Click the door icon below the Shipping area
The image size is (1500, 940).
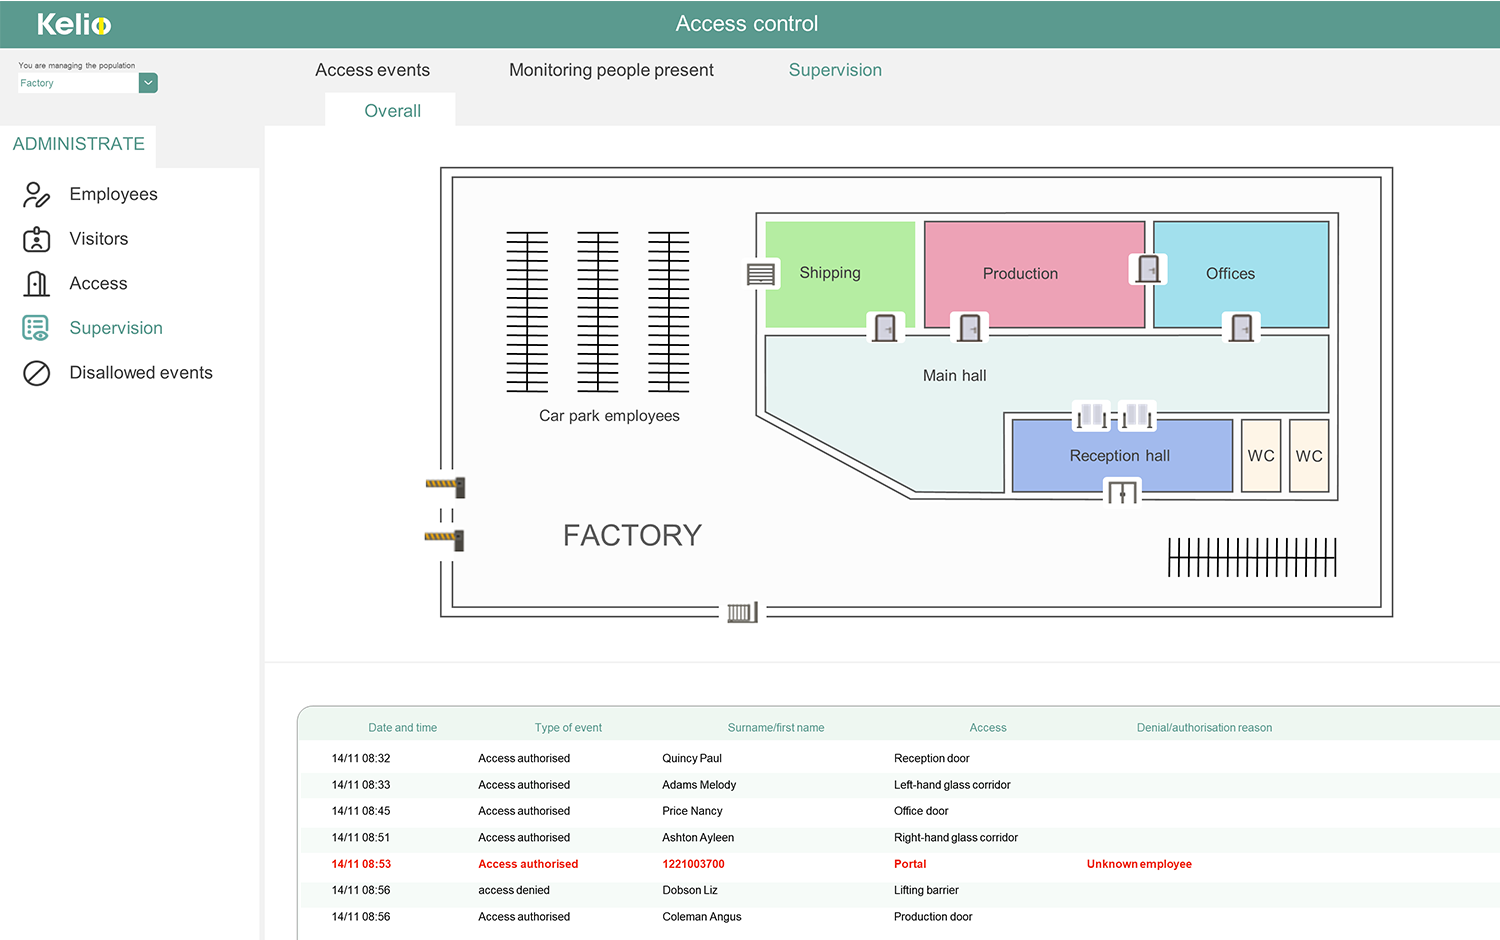[884, 327]
